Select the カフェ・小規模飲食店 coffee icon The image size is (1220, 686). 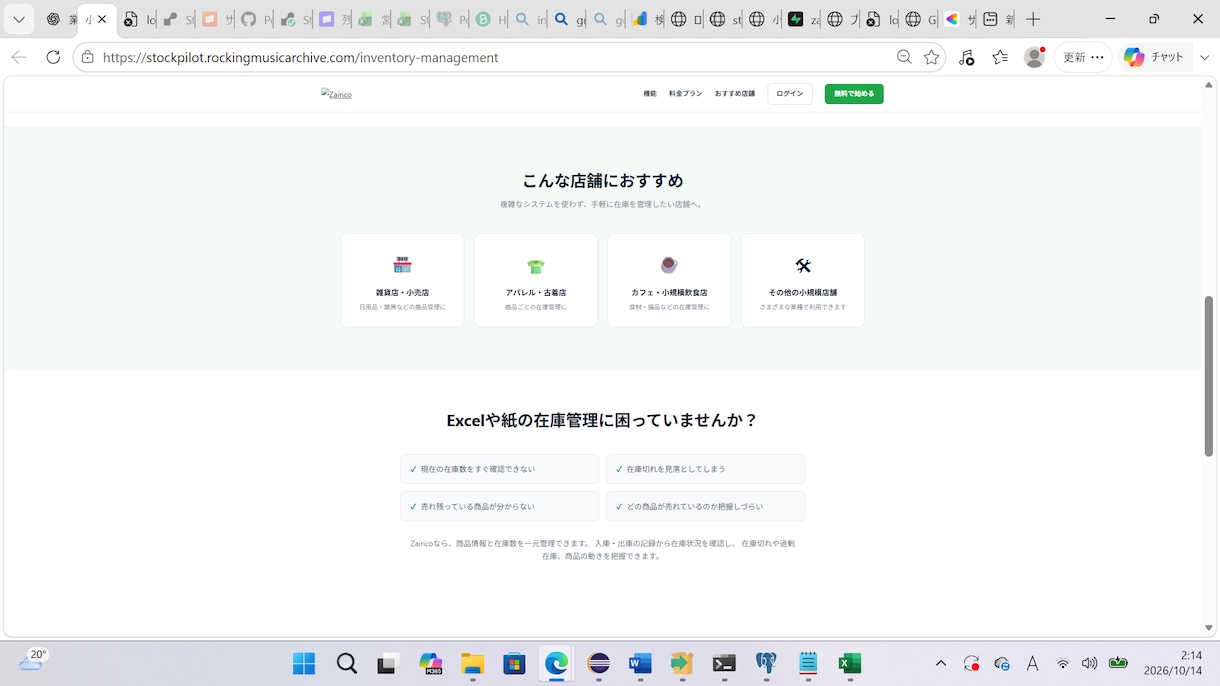(x=669, y=265)
